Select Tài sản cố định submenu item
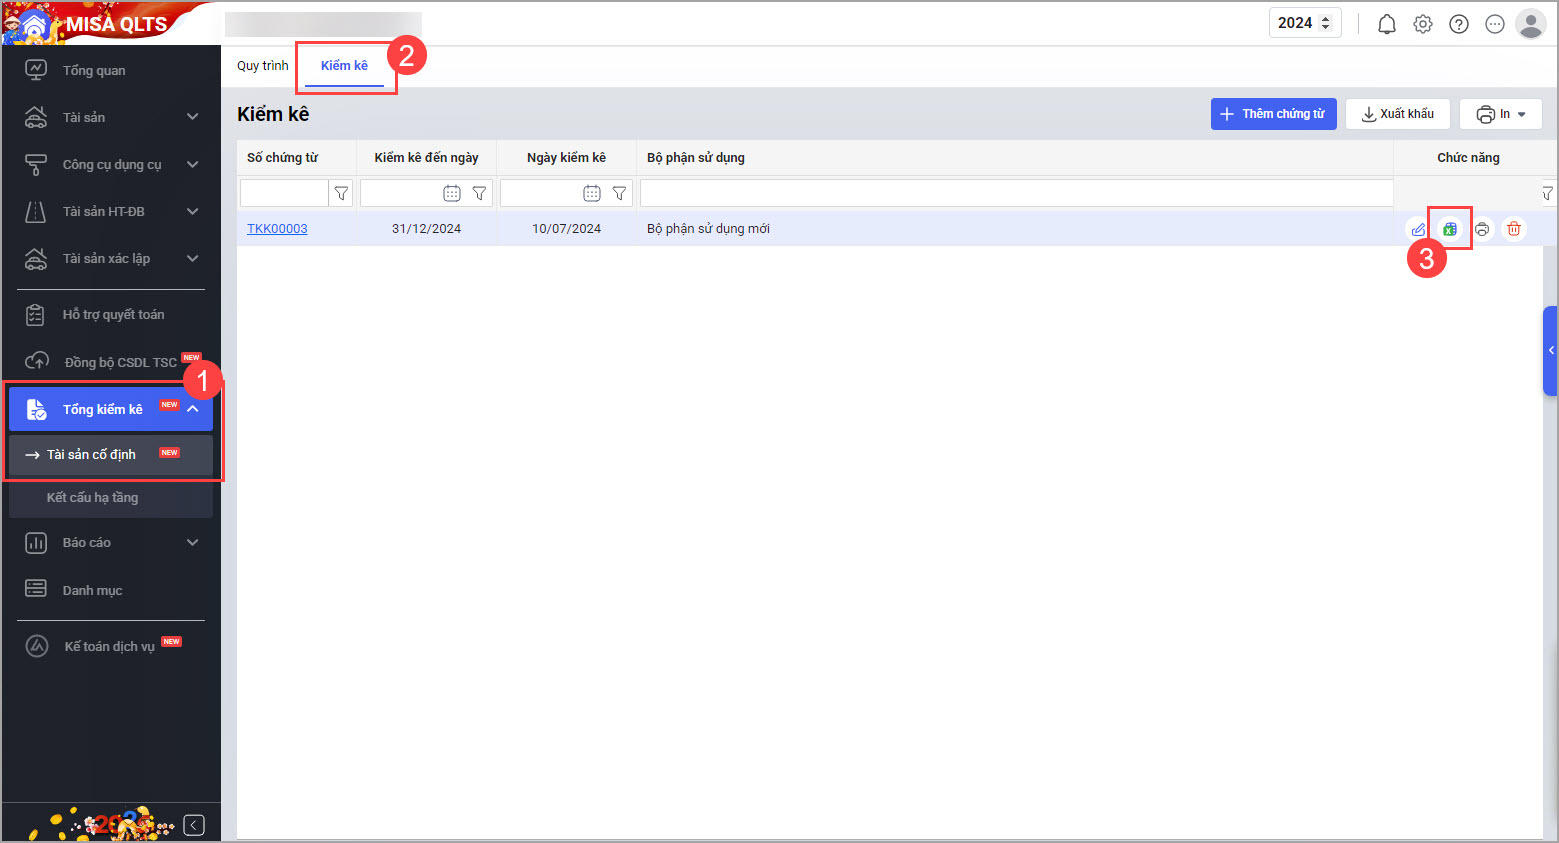This screenshot has width=1559, height=843. [111, 454]
